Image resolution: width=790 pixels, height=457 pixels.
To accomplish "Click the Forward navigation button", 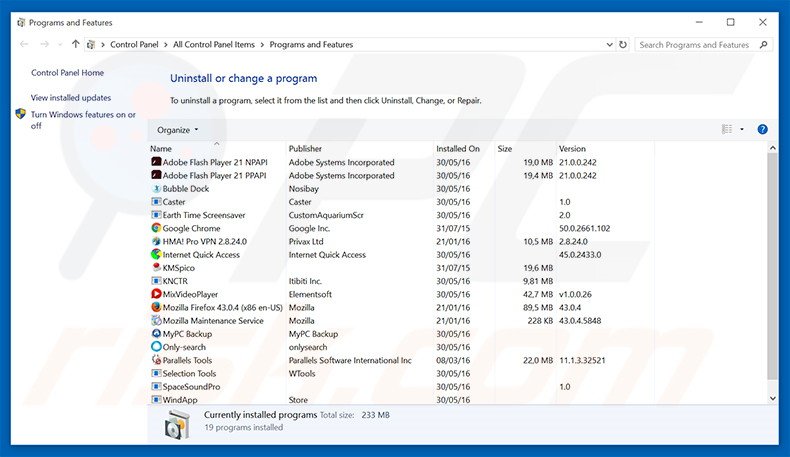I will [x=45, y=44].
